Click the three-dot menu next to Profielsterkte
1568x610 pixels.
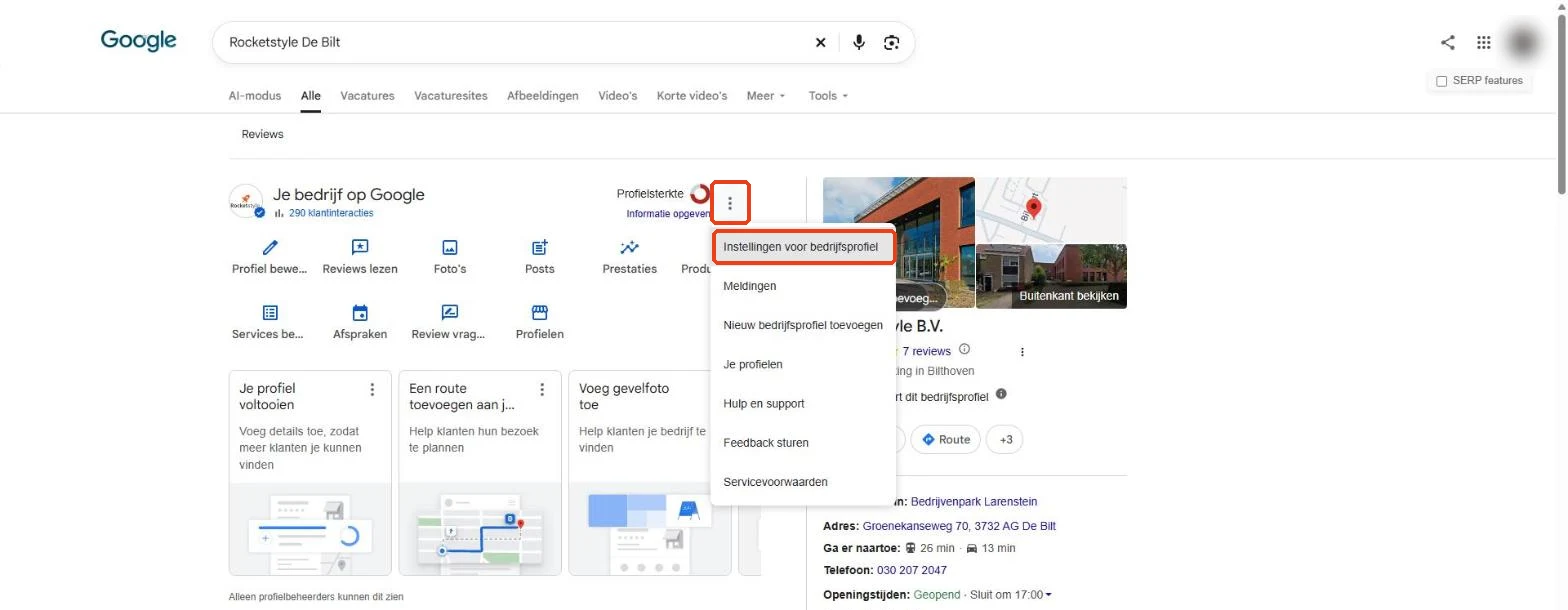tap(731, 203)
